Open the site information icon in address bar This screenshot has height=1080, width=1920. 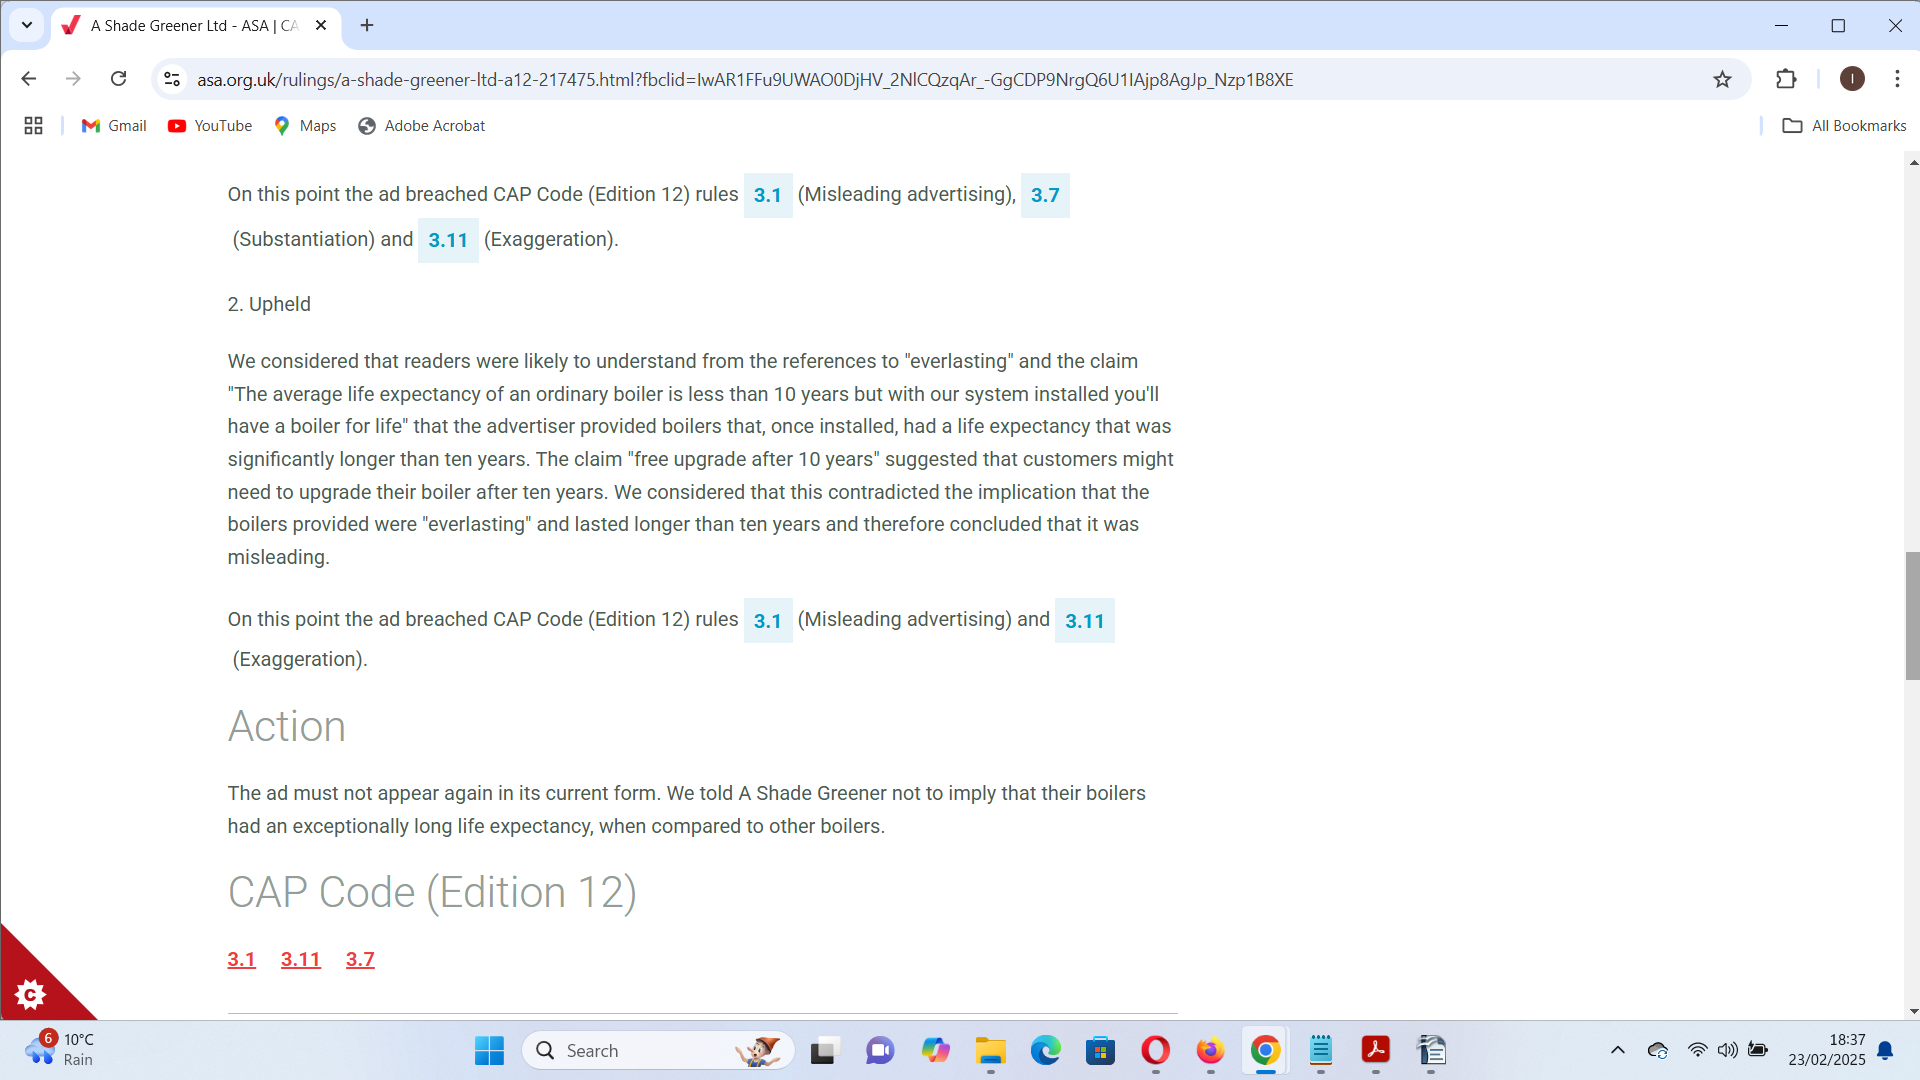(x=172, y=79)
